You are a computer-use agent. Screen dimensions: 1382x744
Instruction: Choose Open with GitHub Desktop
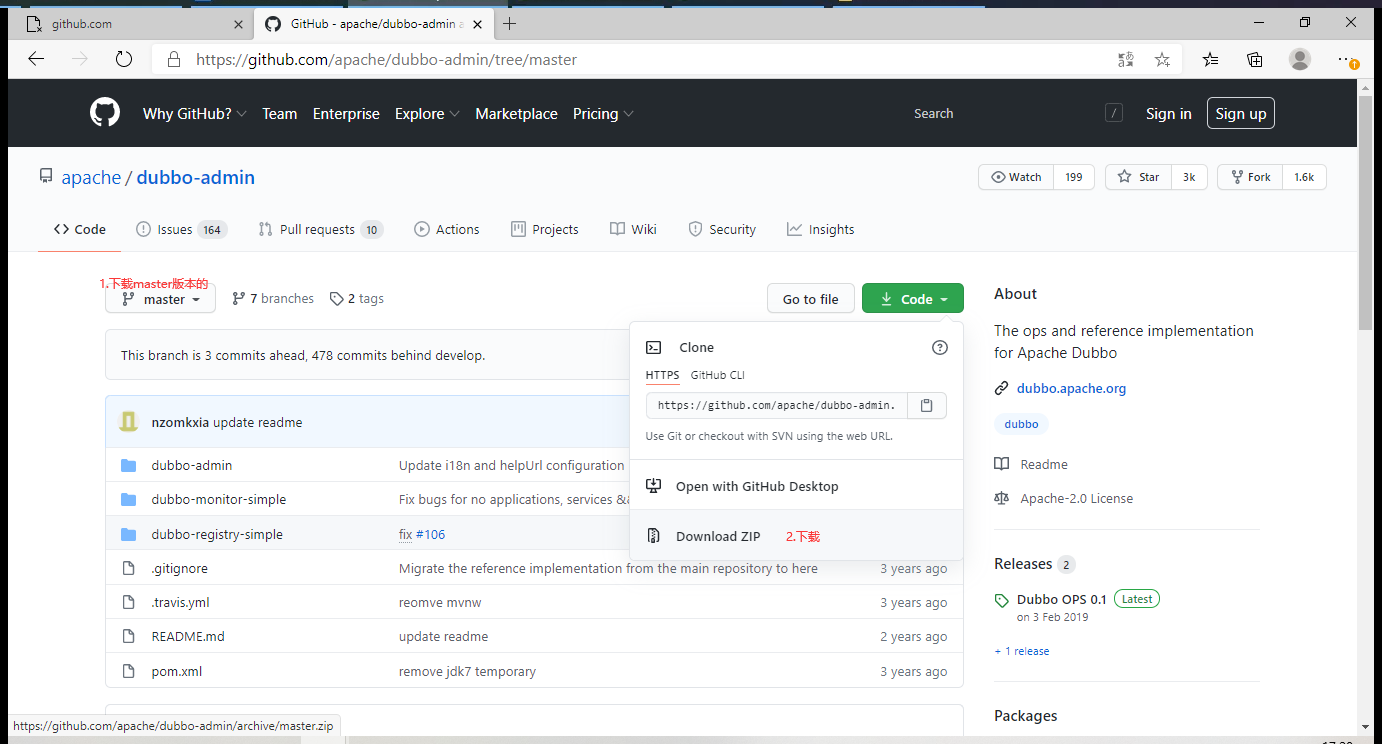pos(797,486)
